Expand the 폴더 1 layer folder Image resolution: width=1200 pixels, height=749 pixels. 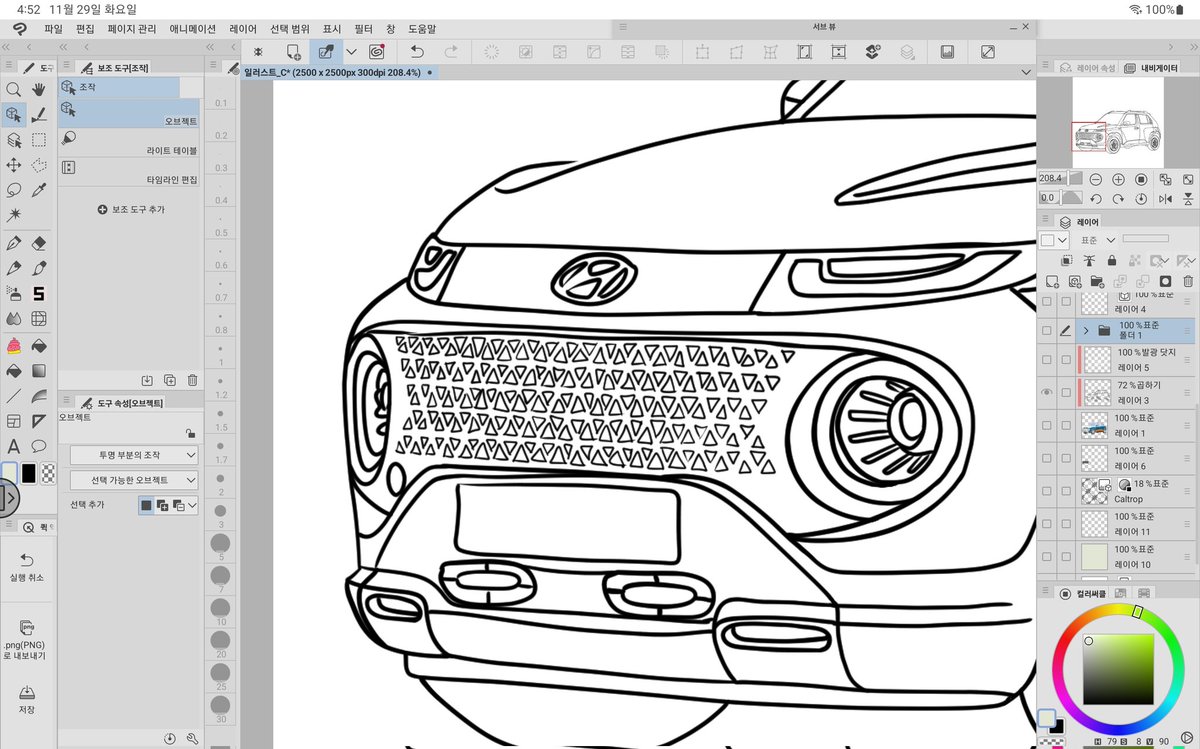click(1086, 330)
